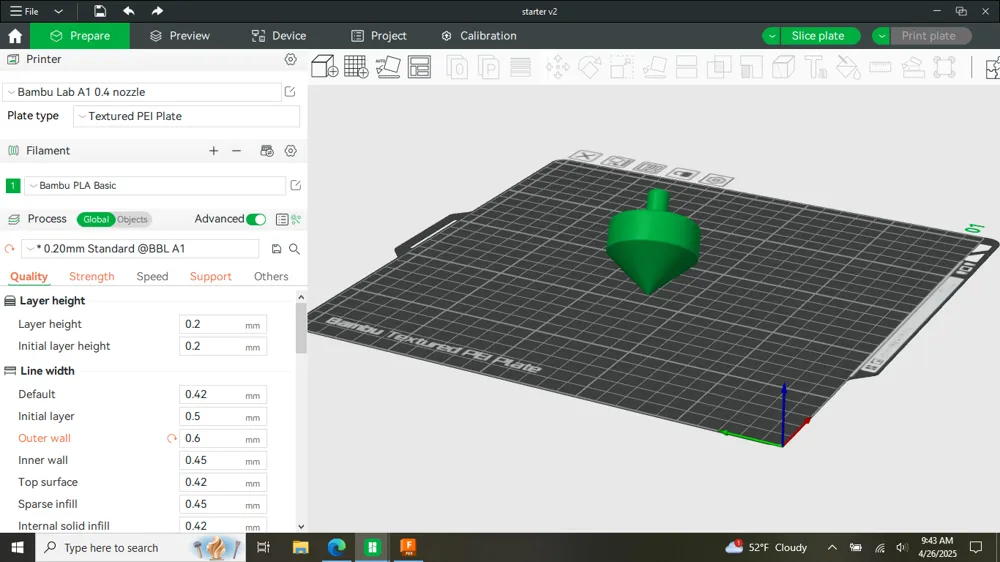Reset Outer wall line width value

[172, 438]
